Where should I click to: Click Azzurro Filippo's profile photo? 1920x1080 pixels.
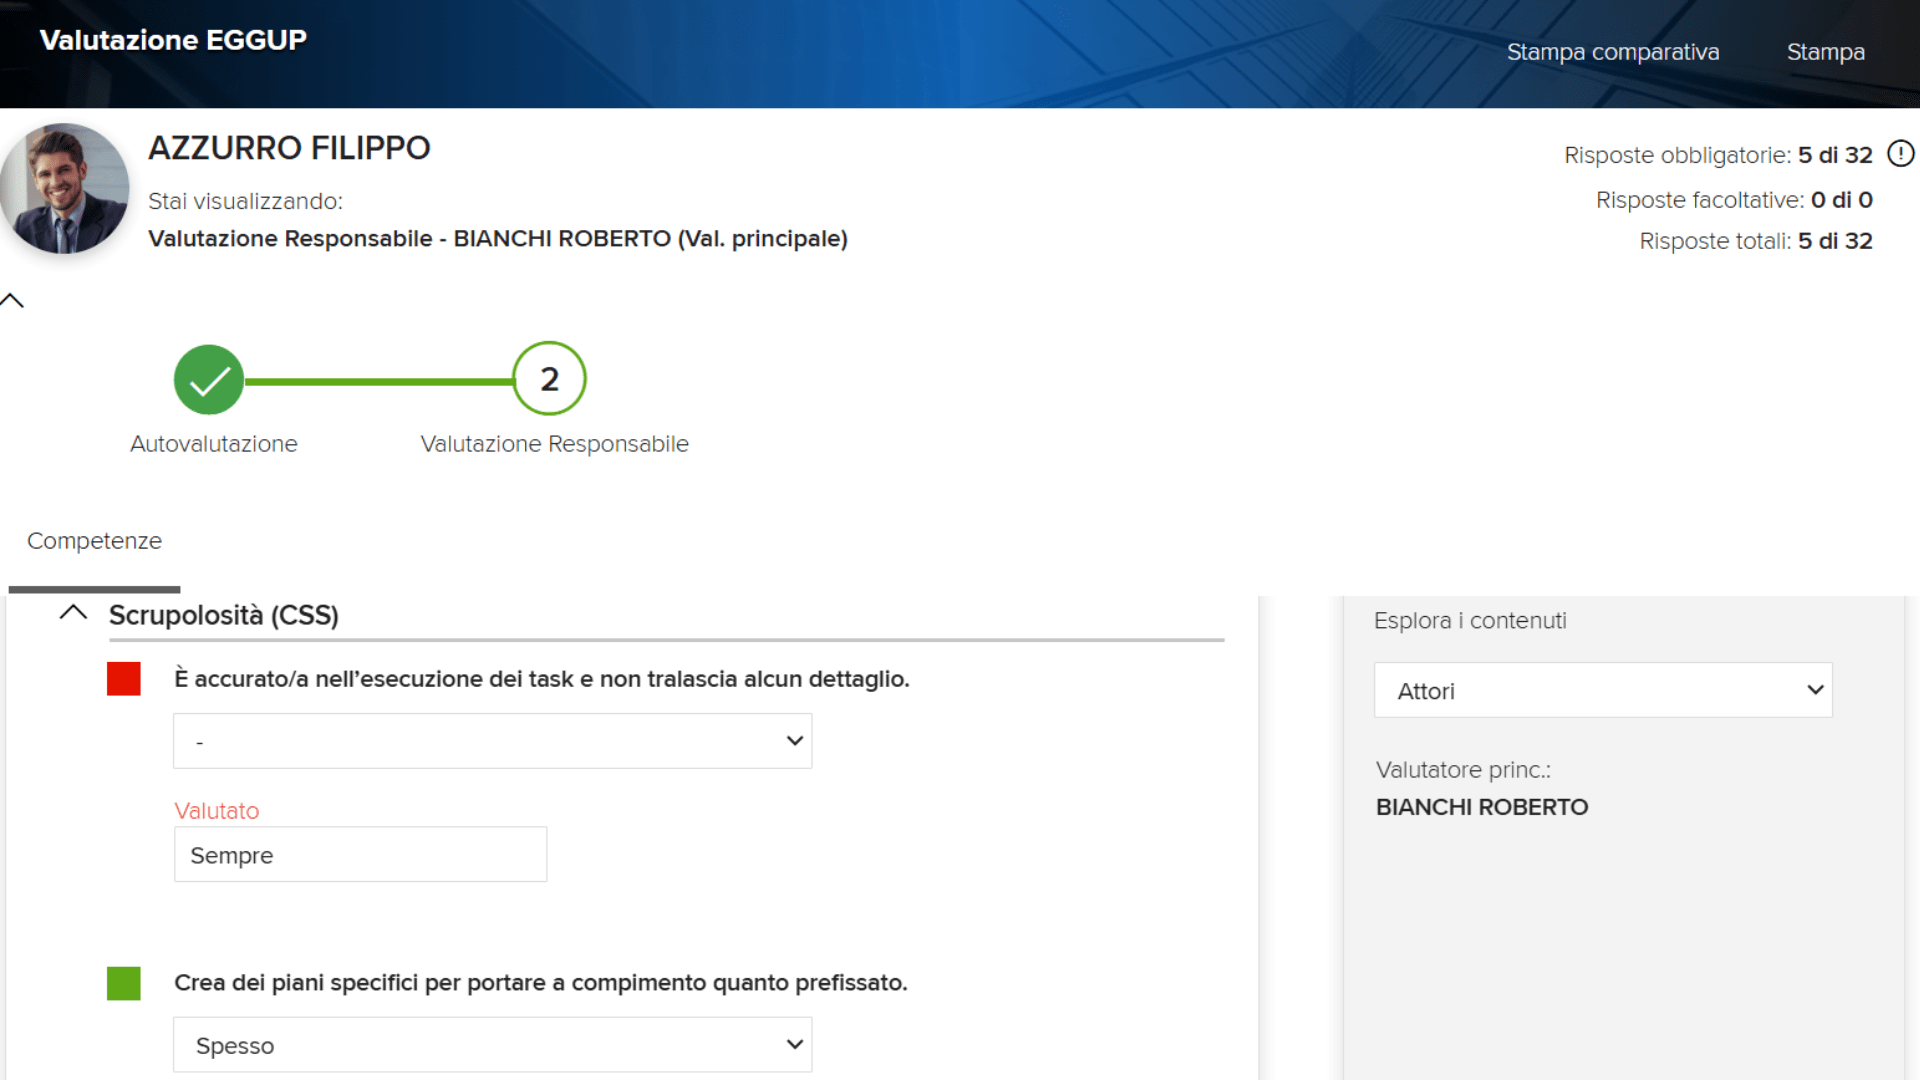pos(65,188)
